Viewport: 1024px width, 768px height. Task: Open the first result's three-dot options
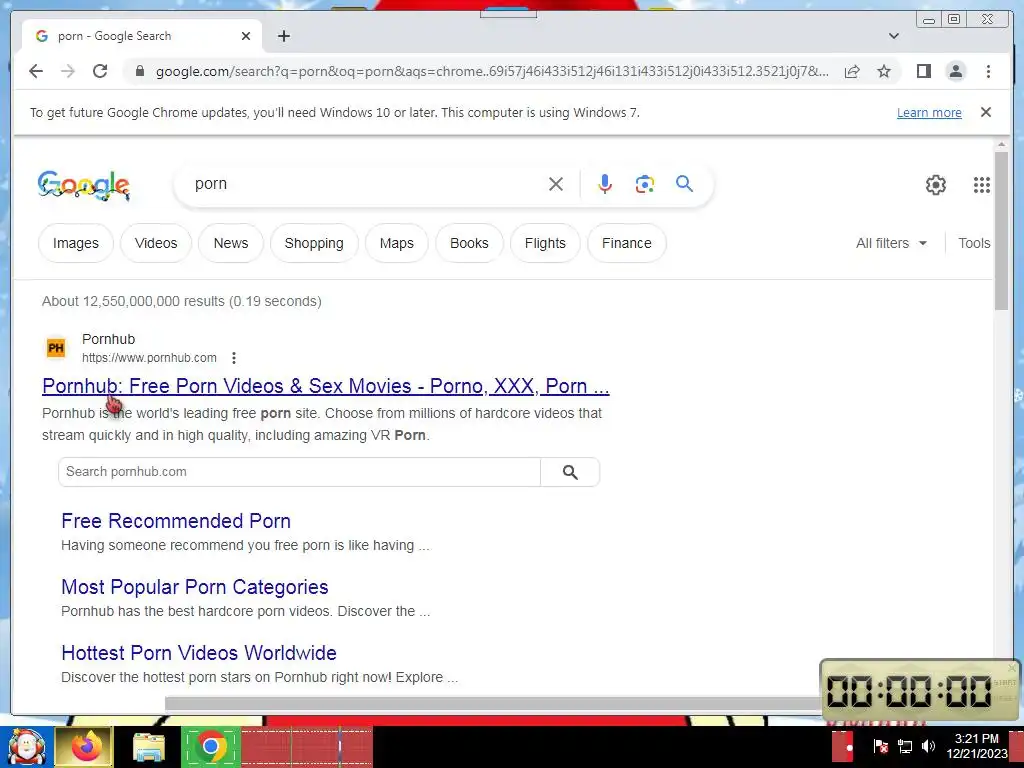pos(234,358)
